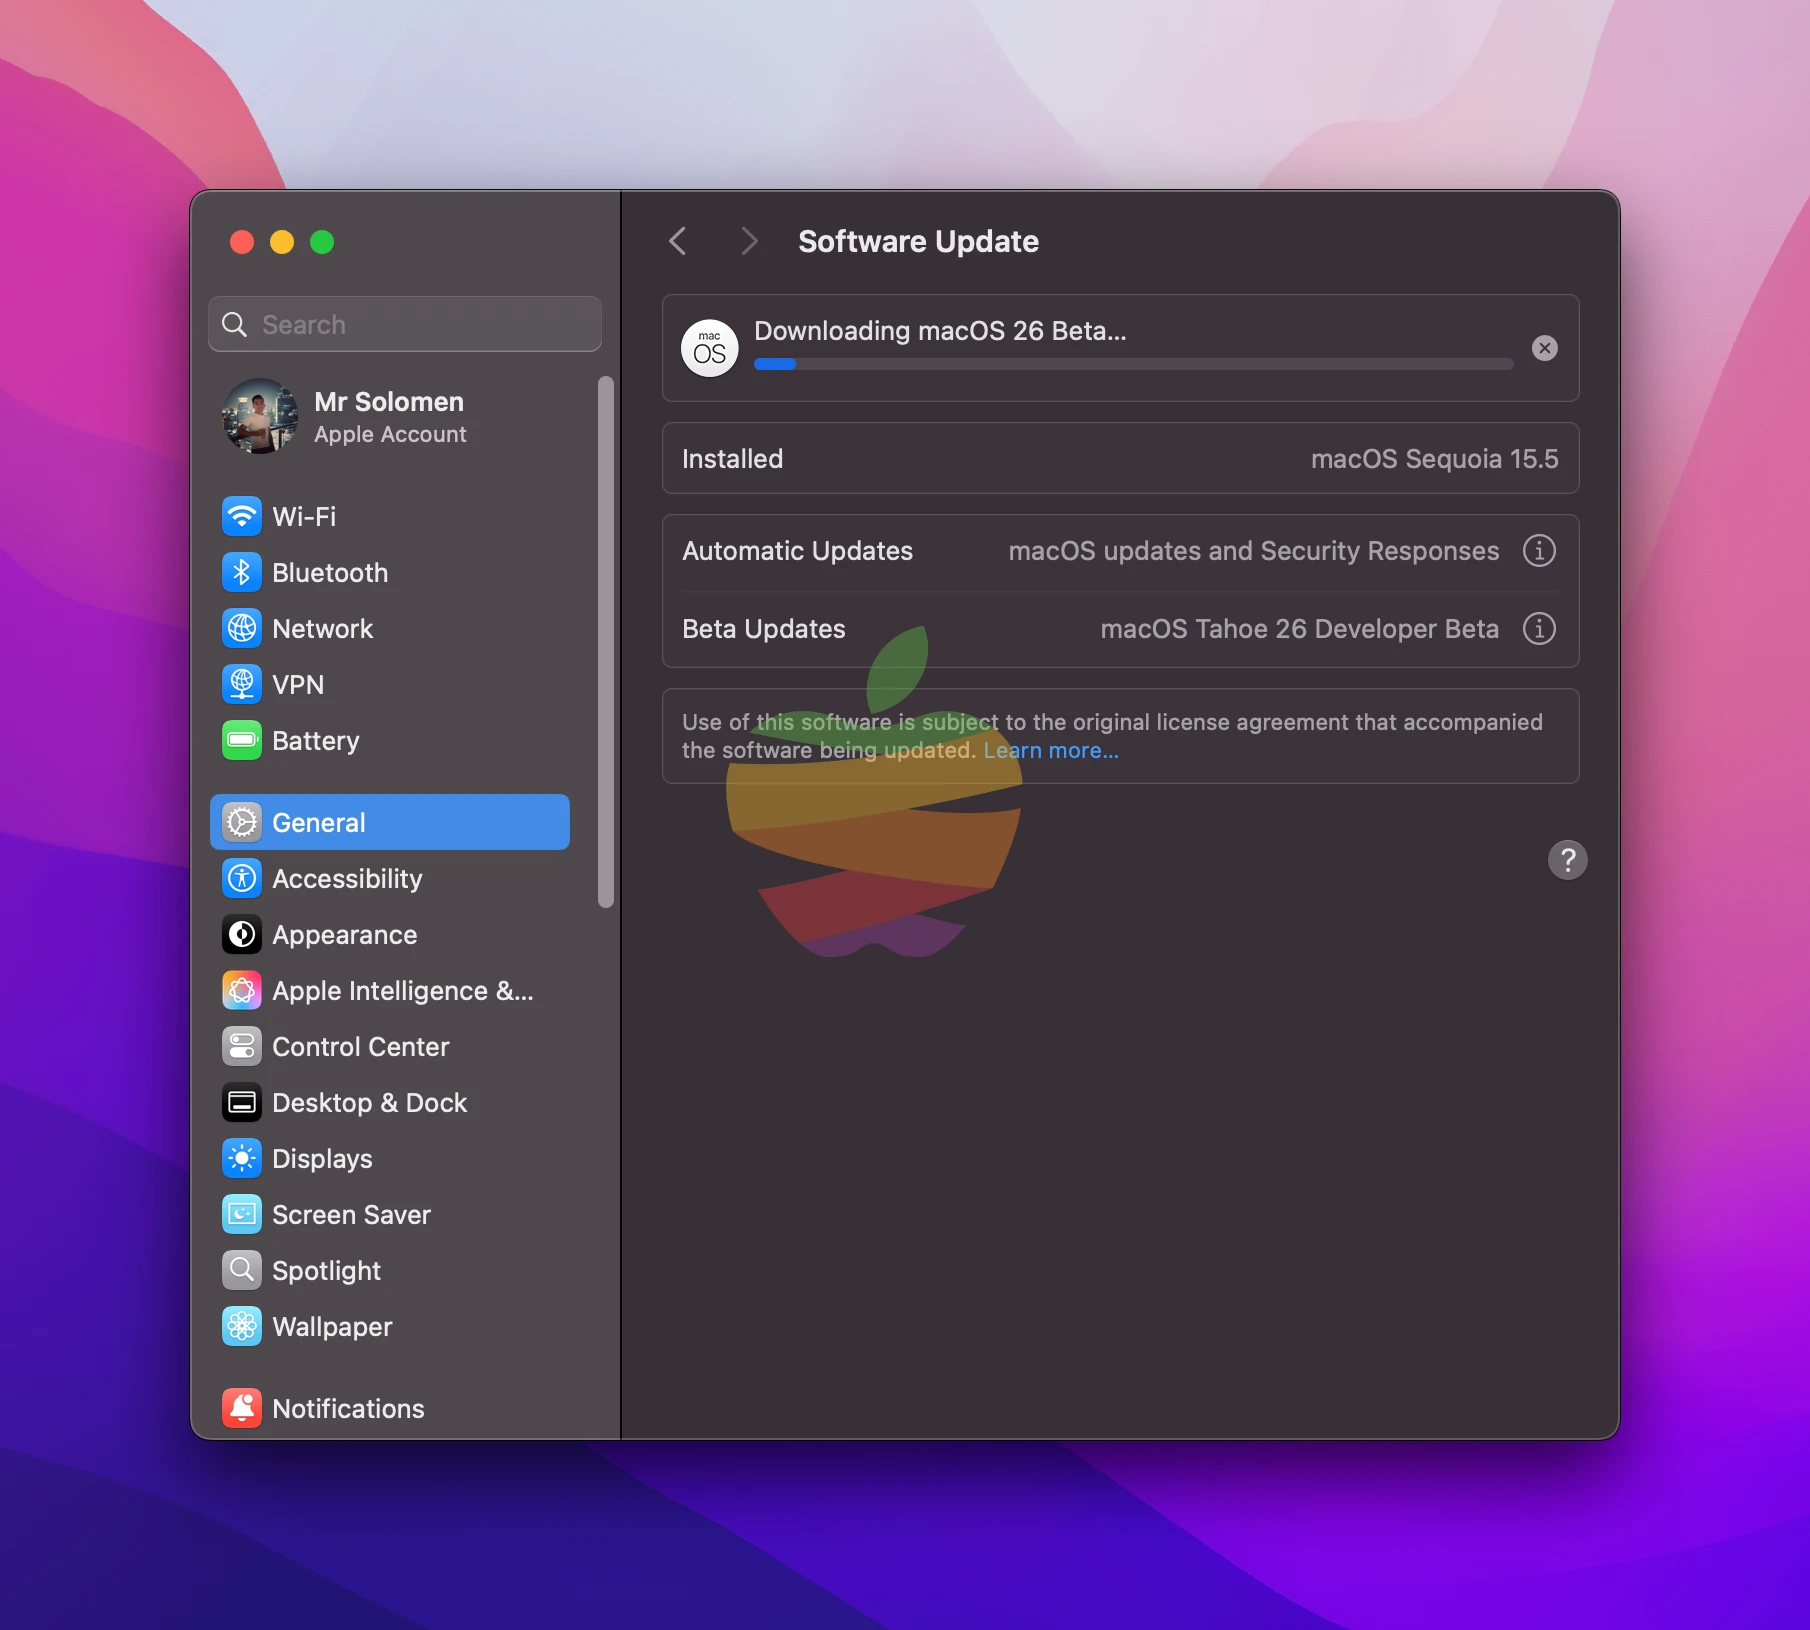Viewport: 1810px width, 1630px height.
Task: Go back with left chevron
Action: (678, 241)
